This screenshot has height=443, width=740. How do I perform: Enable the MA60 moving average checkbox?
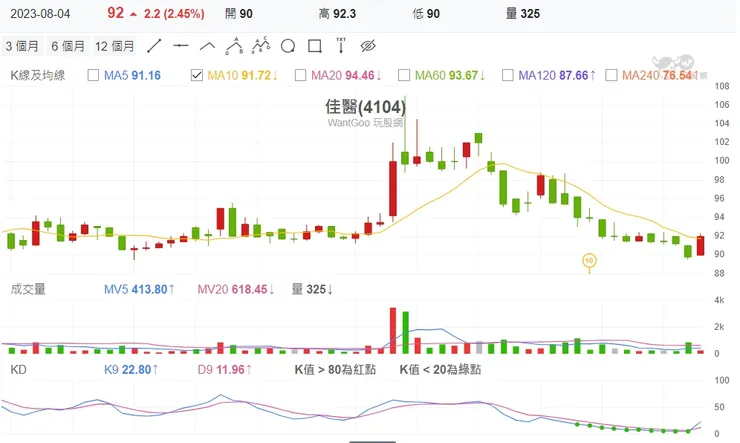(404, 75)
